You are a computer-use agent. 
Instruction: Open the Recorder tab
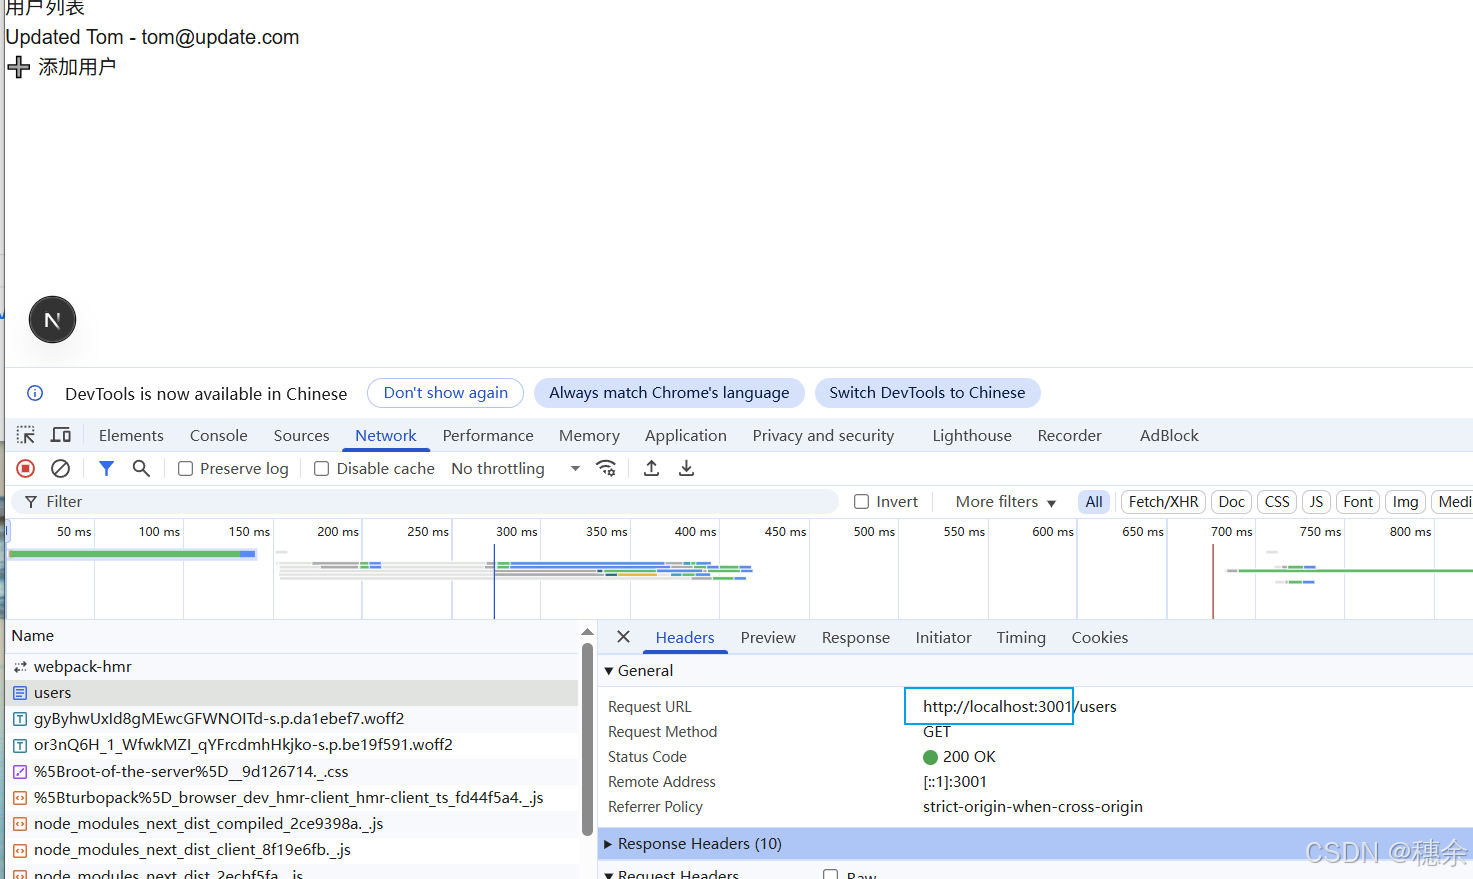point(1069,435)
